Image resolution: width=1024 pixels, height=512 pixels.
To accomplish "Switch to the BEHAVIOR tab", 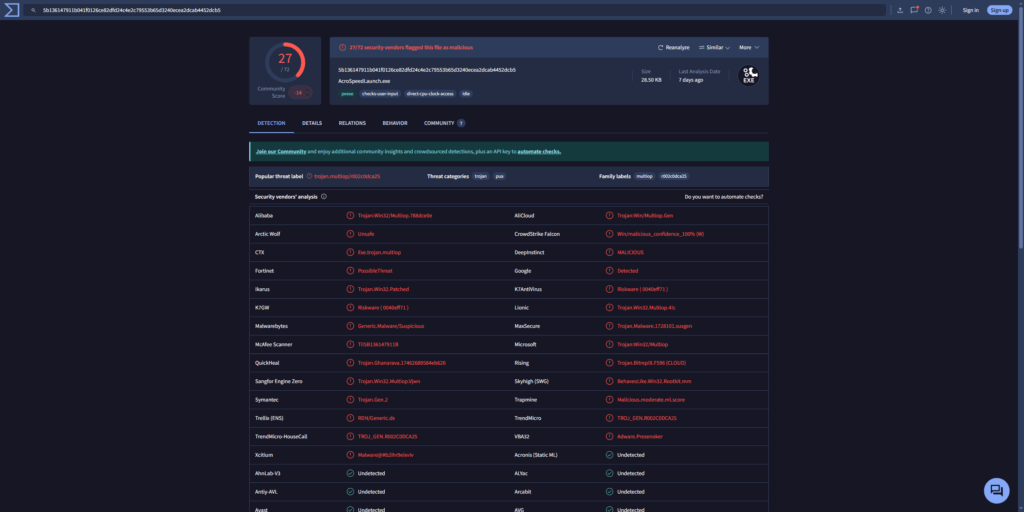I will 395,123.
